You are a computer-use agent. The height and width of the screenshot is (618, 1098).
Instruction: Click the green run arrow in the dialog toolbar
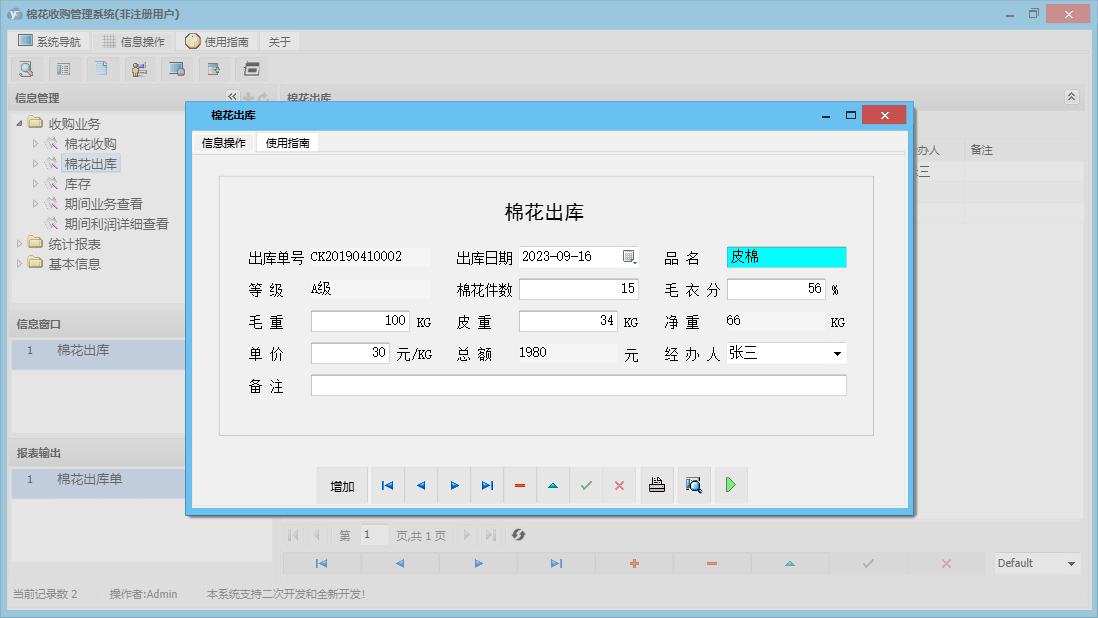coord(730,485)
